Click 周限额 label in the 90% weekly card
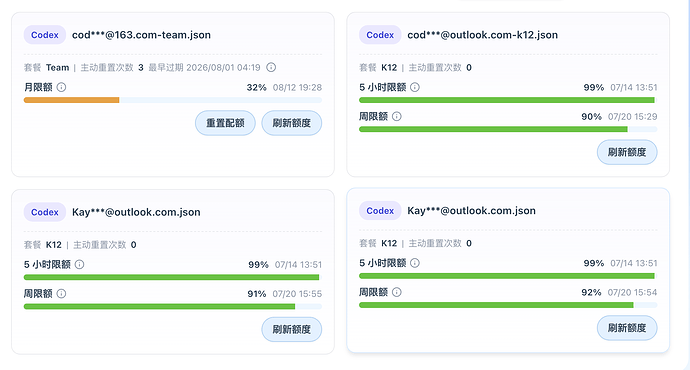The width and height of the screenshot is (690, 370). click(x=374, y=116)
